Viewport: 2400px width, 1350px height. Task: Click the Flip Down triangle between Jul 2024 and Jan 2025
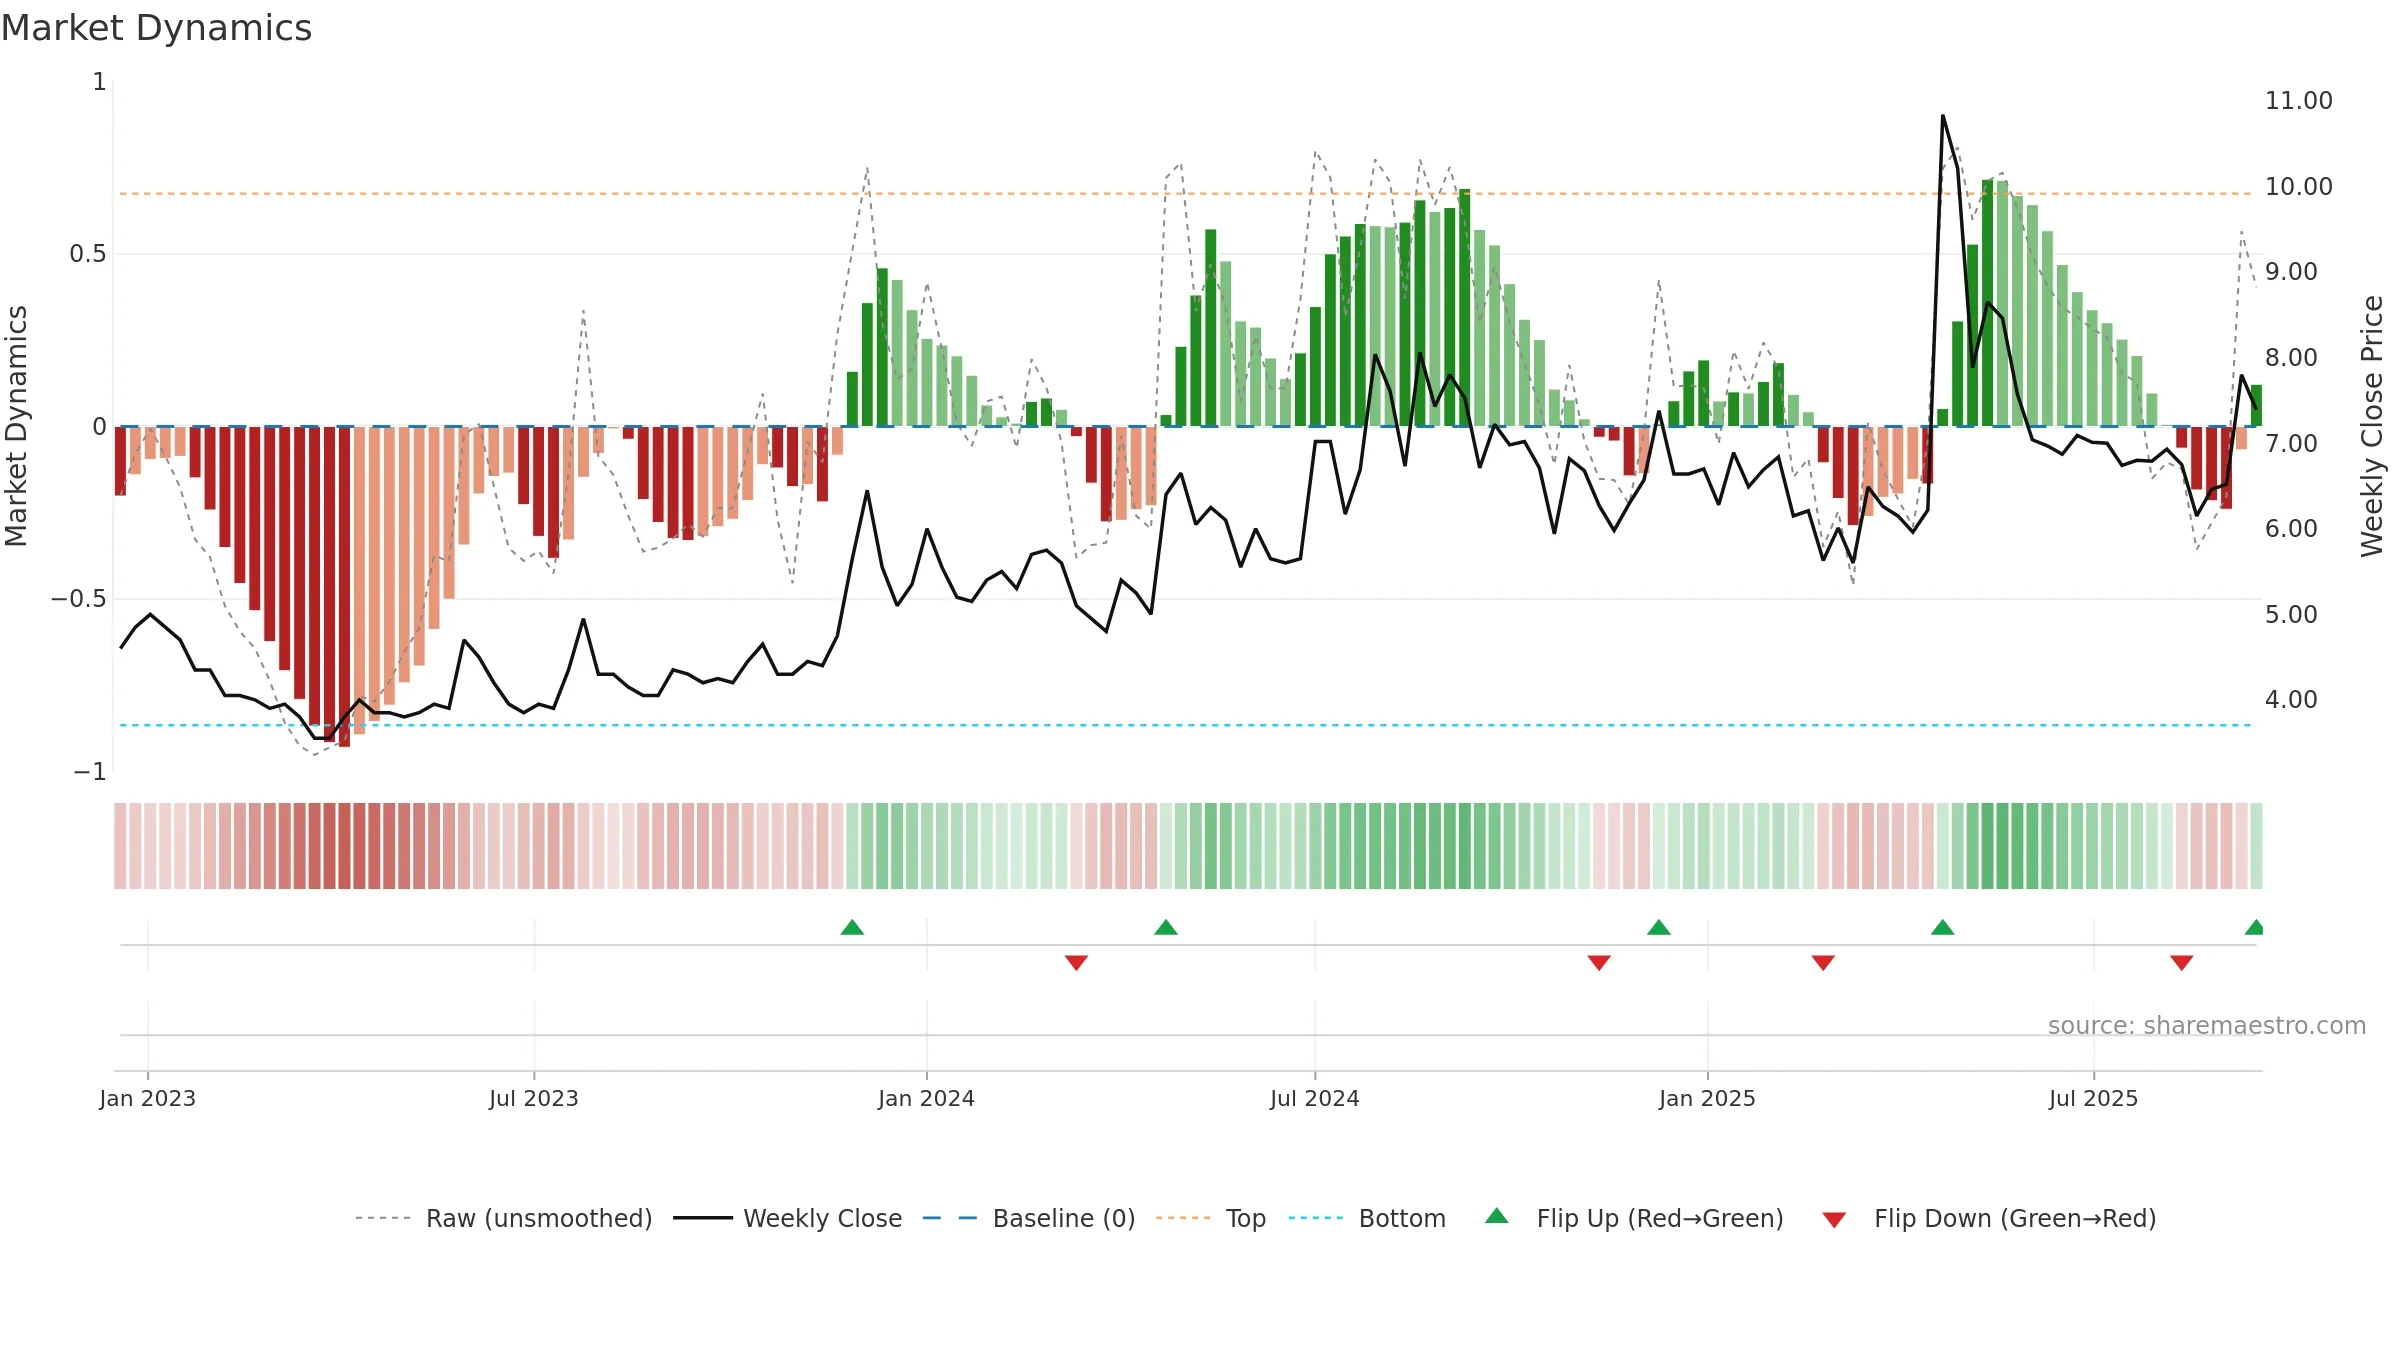(x=1599, y=962)
